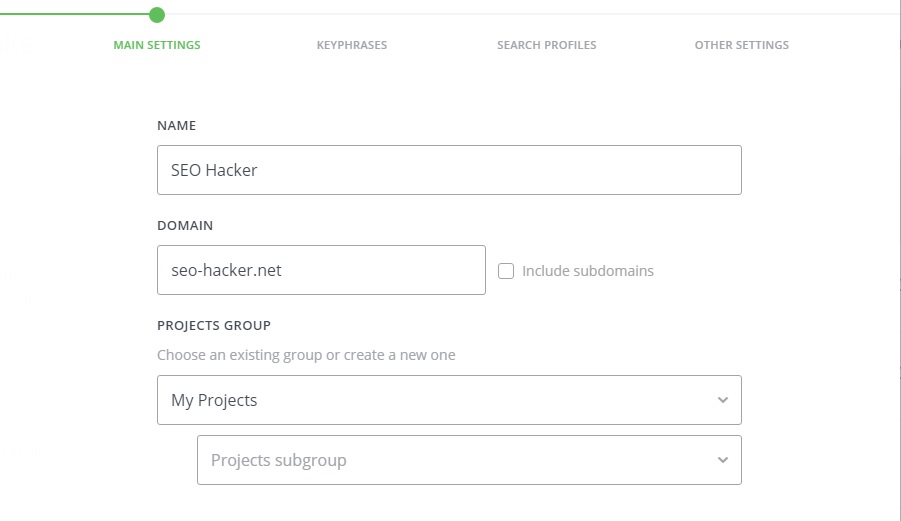Go to the Search Profiles tab
The image size is (901, 521).
tap(546, 45)
